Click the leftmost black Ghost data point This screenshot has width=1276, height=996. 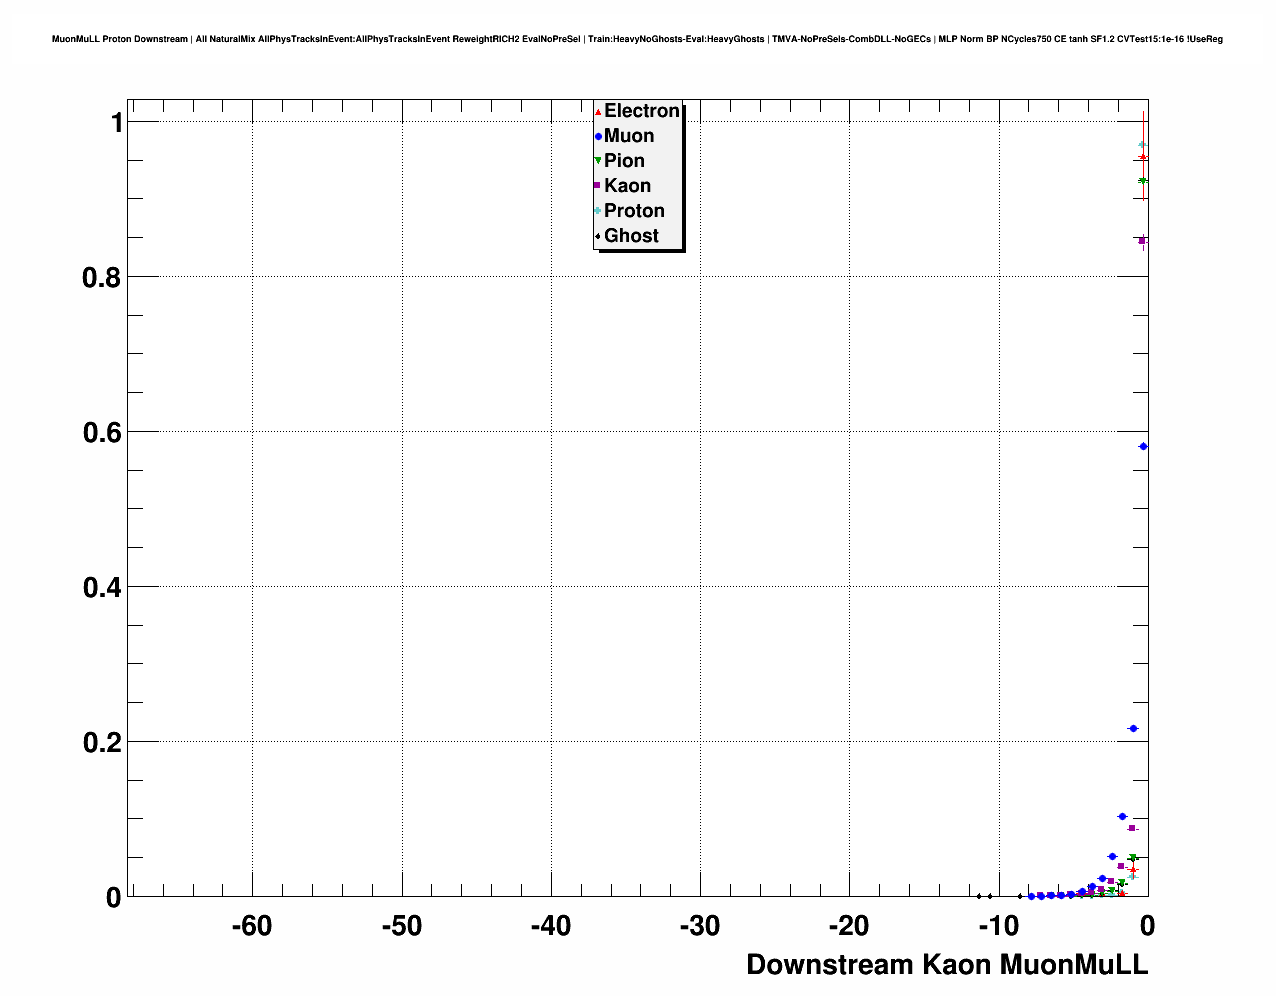[x=979, y=896]
